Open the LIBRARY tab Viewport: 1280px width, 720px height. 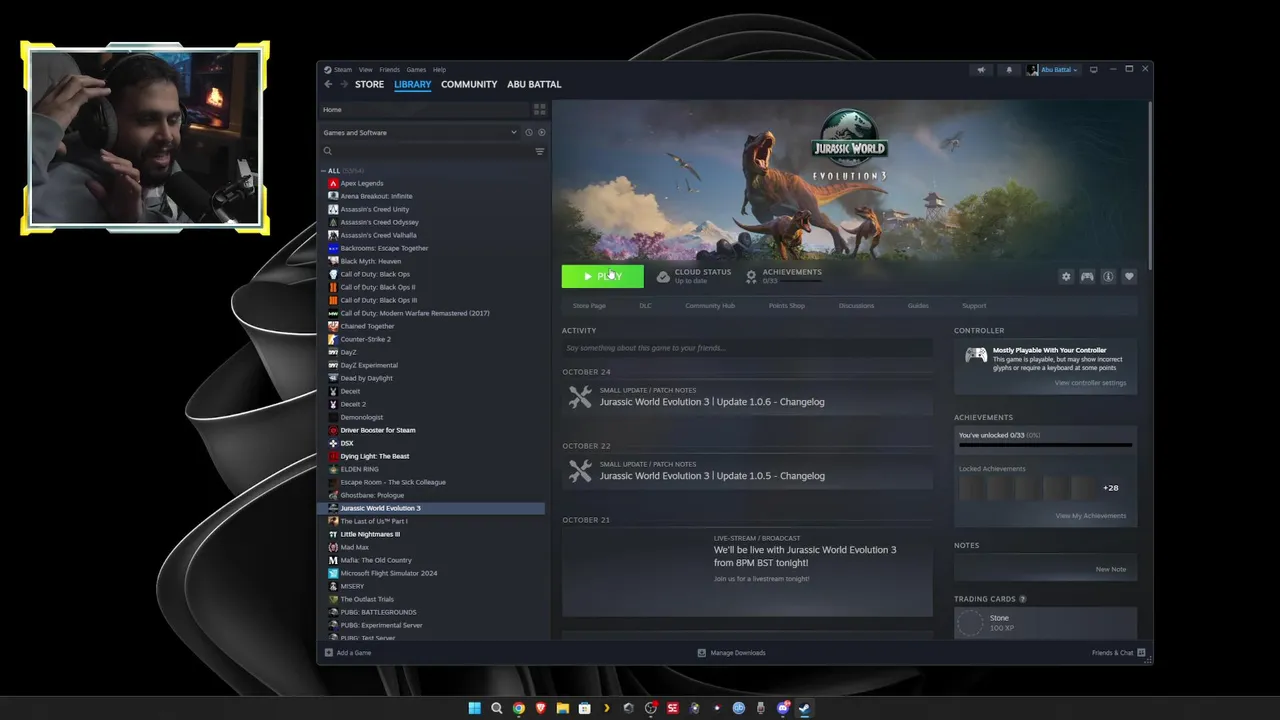412,84
